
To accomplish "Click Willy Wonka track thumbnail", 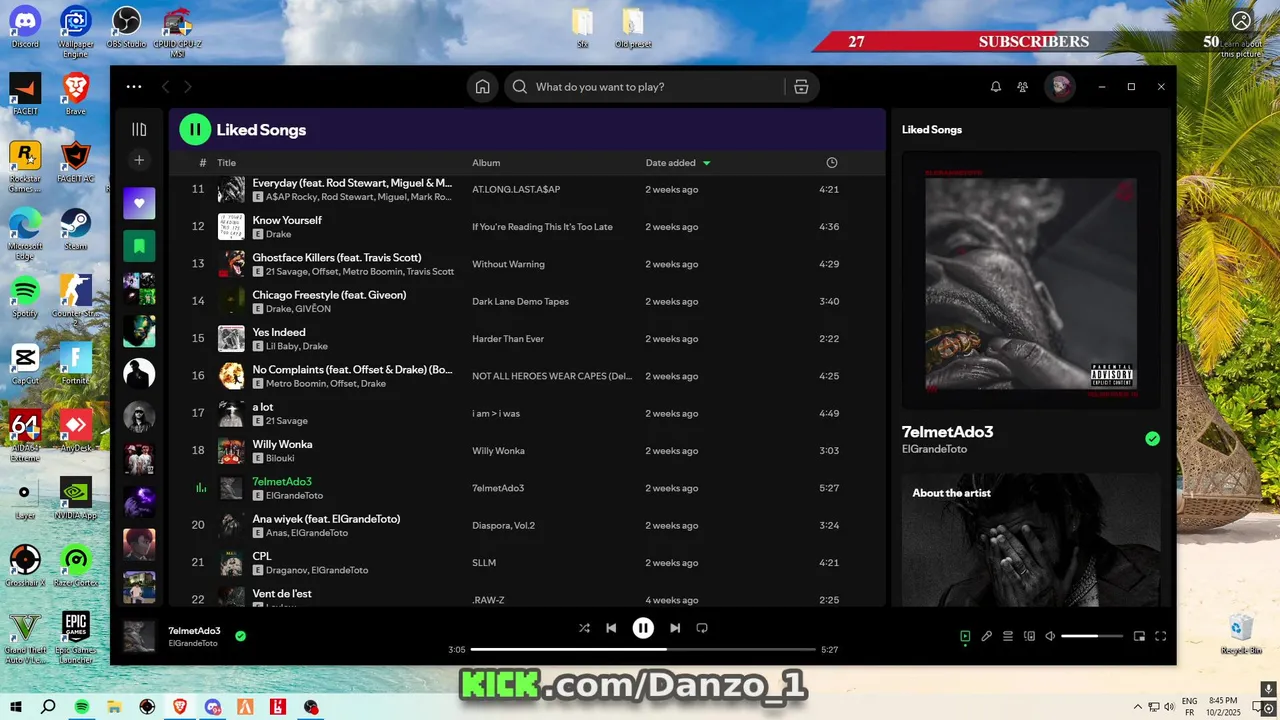I will 231,451.
